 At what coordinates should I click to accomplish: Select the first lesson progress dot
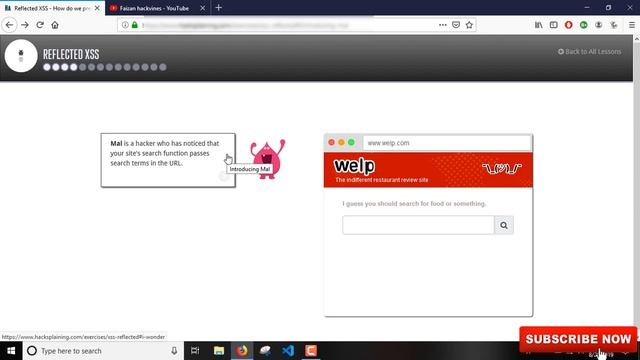coord(47,67)
